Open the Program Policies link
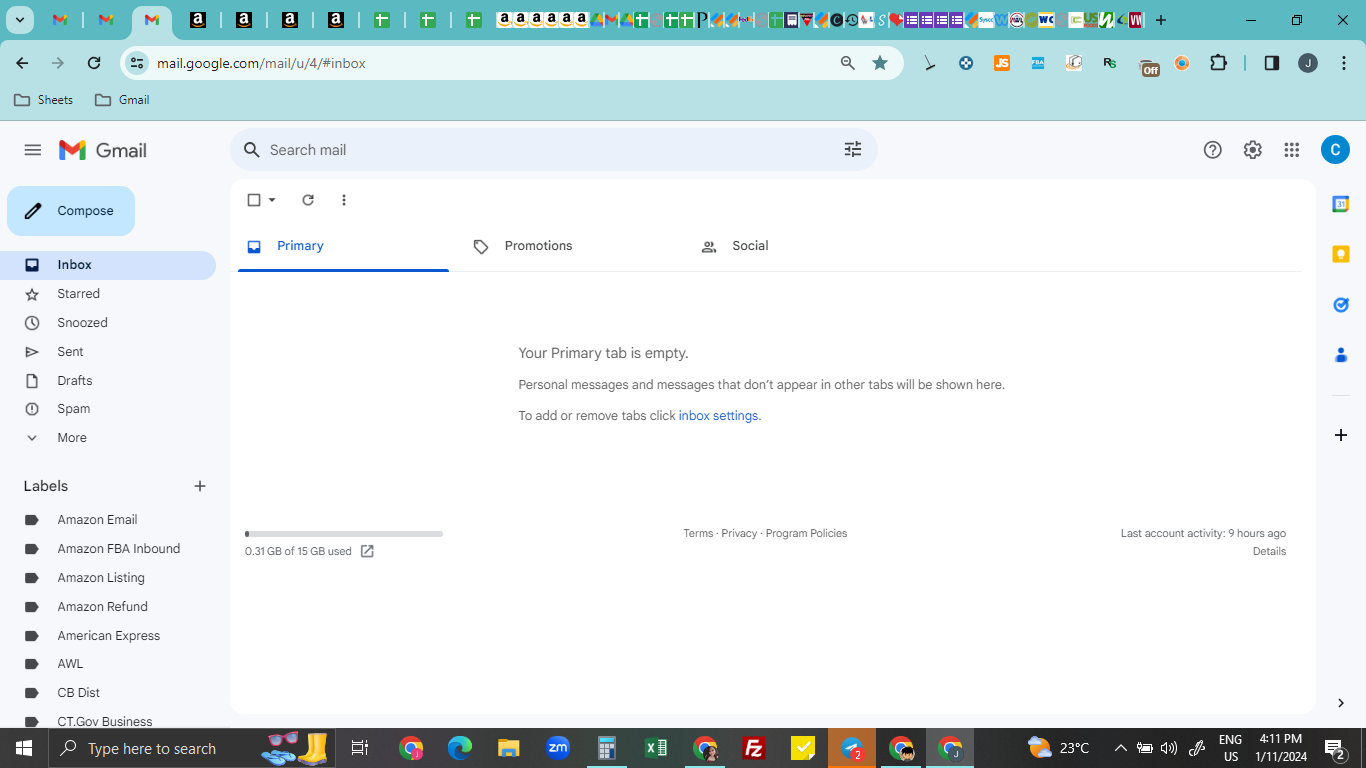Image resolution: width=1366 pixels, height=768 pixels. 806,534
